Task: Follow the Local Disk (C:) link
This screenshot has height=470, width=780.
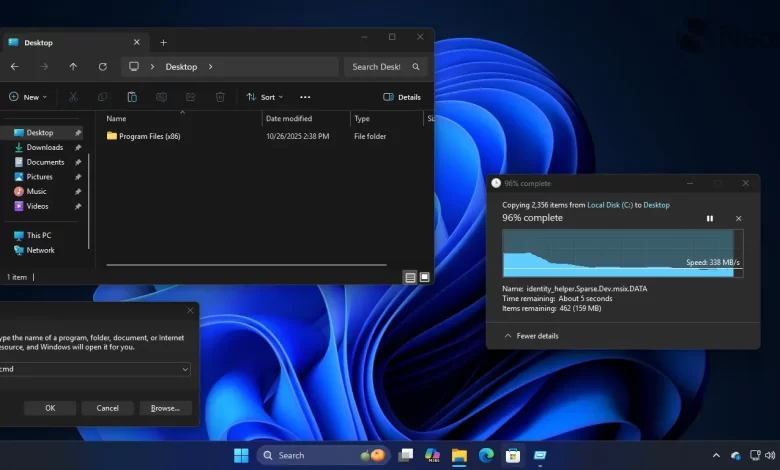Action: [x=610, y=205]
